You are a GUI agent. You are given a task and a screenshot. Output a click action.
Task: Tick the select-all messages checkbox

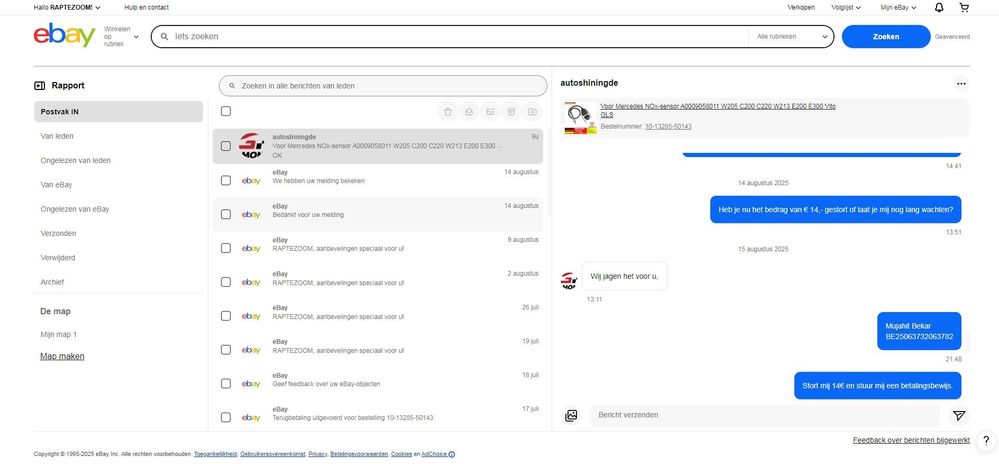pyautogui.click(x=226, y=111)
